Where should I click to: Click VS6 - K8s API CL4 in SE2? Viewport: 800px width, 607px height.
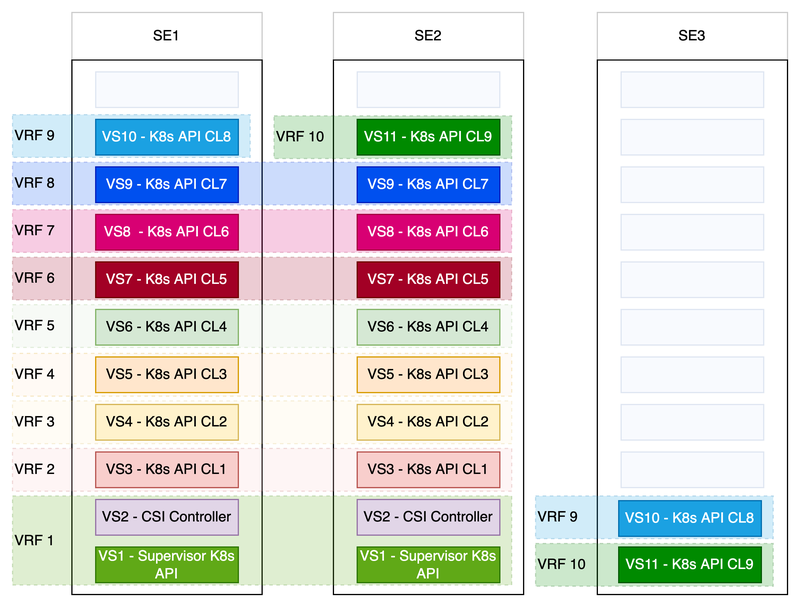pyautogui.click(x=428, y=327)
